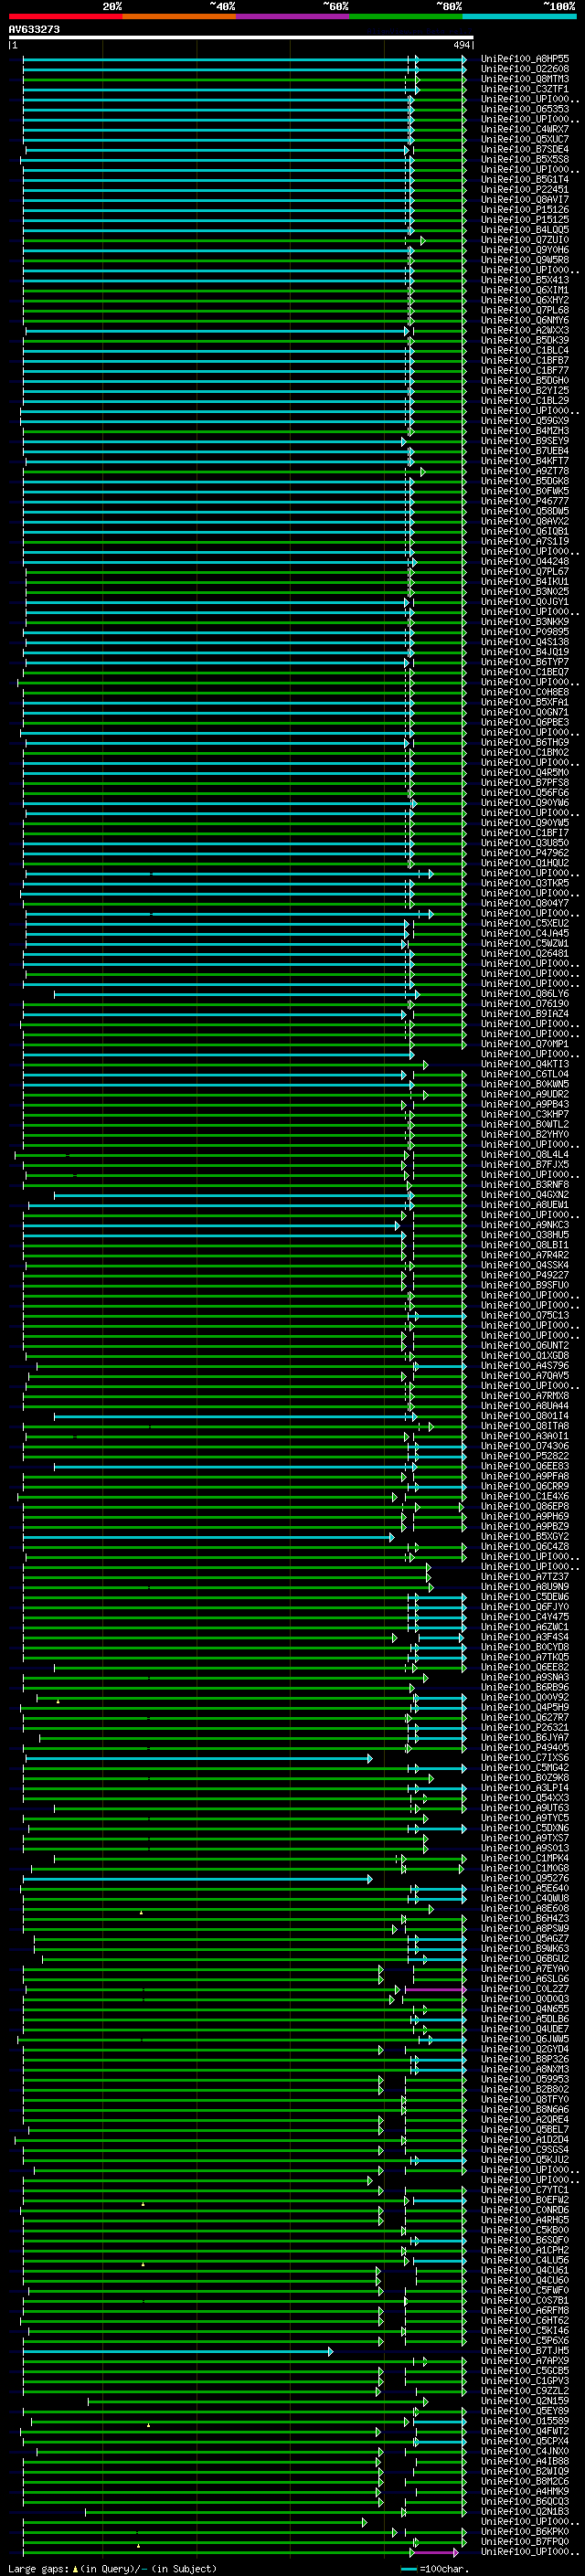Select hit label UniRef100_B9IAZ4

(525, 1014)
